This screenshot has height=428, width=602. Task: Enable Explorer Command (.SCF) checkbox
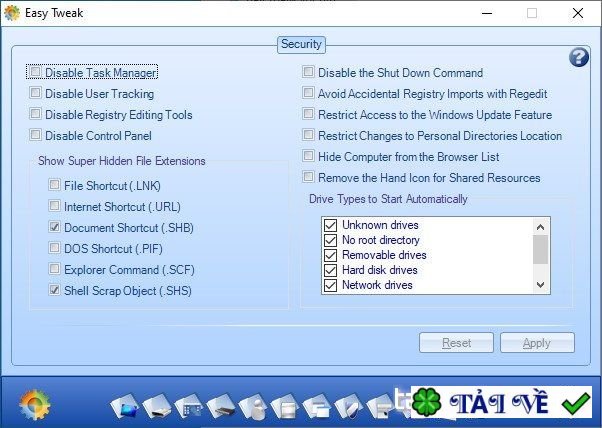pyautogui.click(x=55, y=269)
